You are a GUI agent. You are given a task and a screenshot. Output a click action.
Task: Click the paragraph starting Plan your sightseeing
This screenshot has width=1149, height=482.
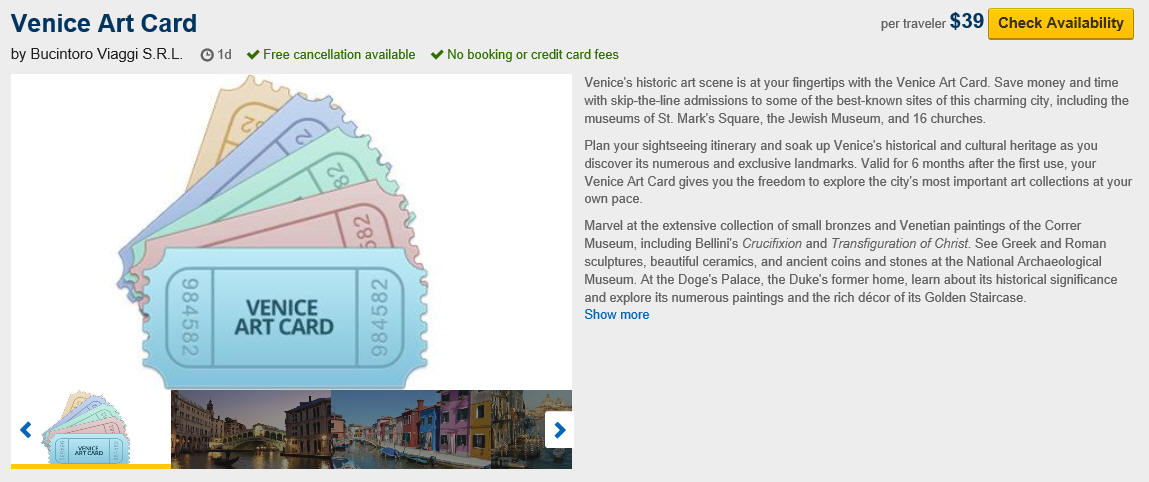tap(858, 172)
